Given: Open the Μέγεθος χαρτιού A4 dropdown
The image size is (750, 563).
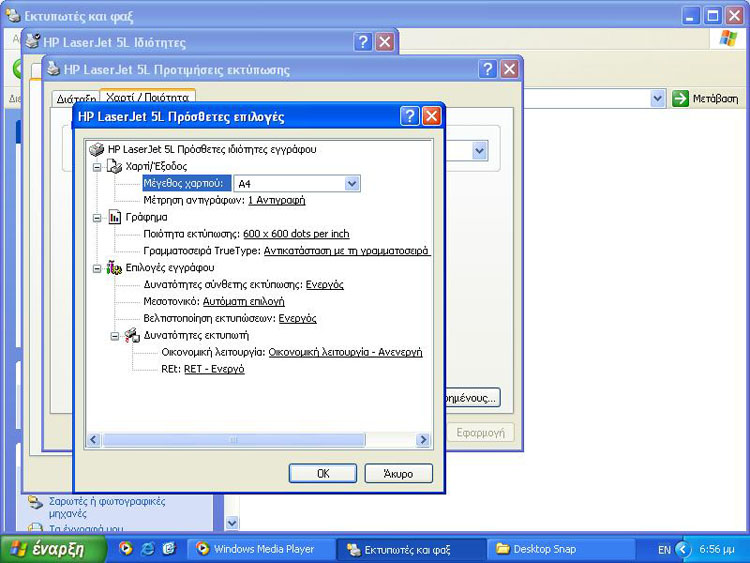Looking at the screenshot, I should point(352,184).
